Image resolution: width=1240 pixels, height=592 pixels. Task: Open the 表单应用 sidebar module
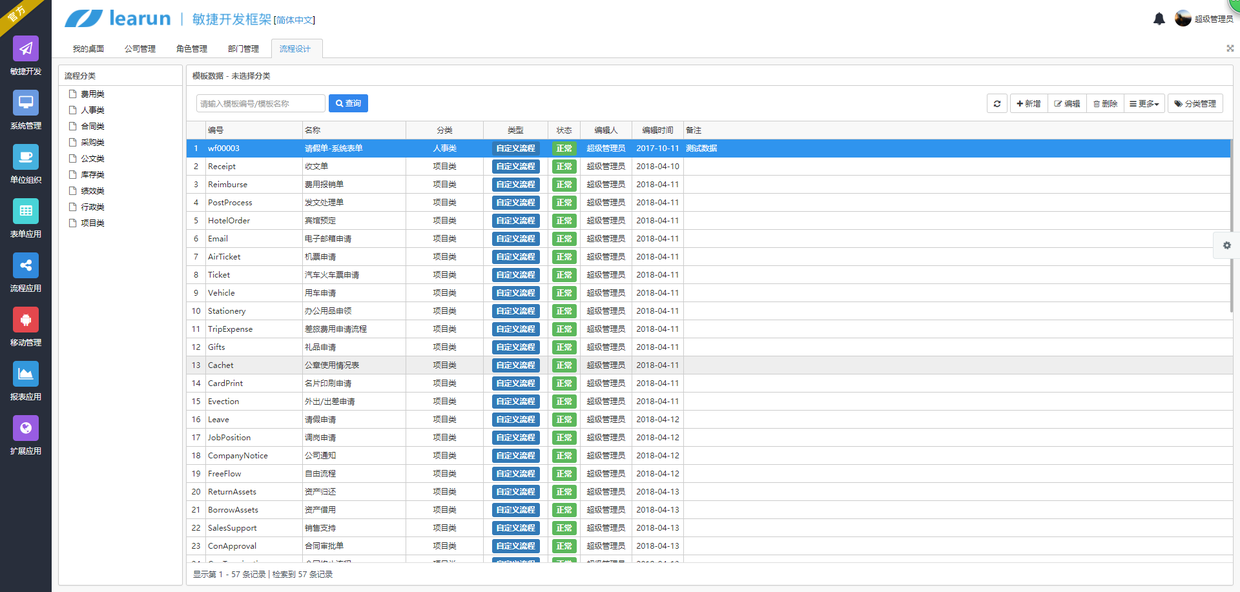point(26,218)
